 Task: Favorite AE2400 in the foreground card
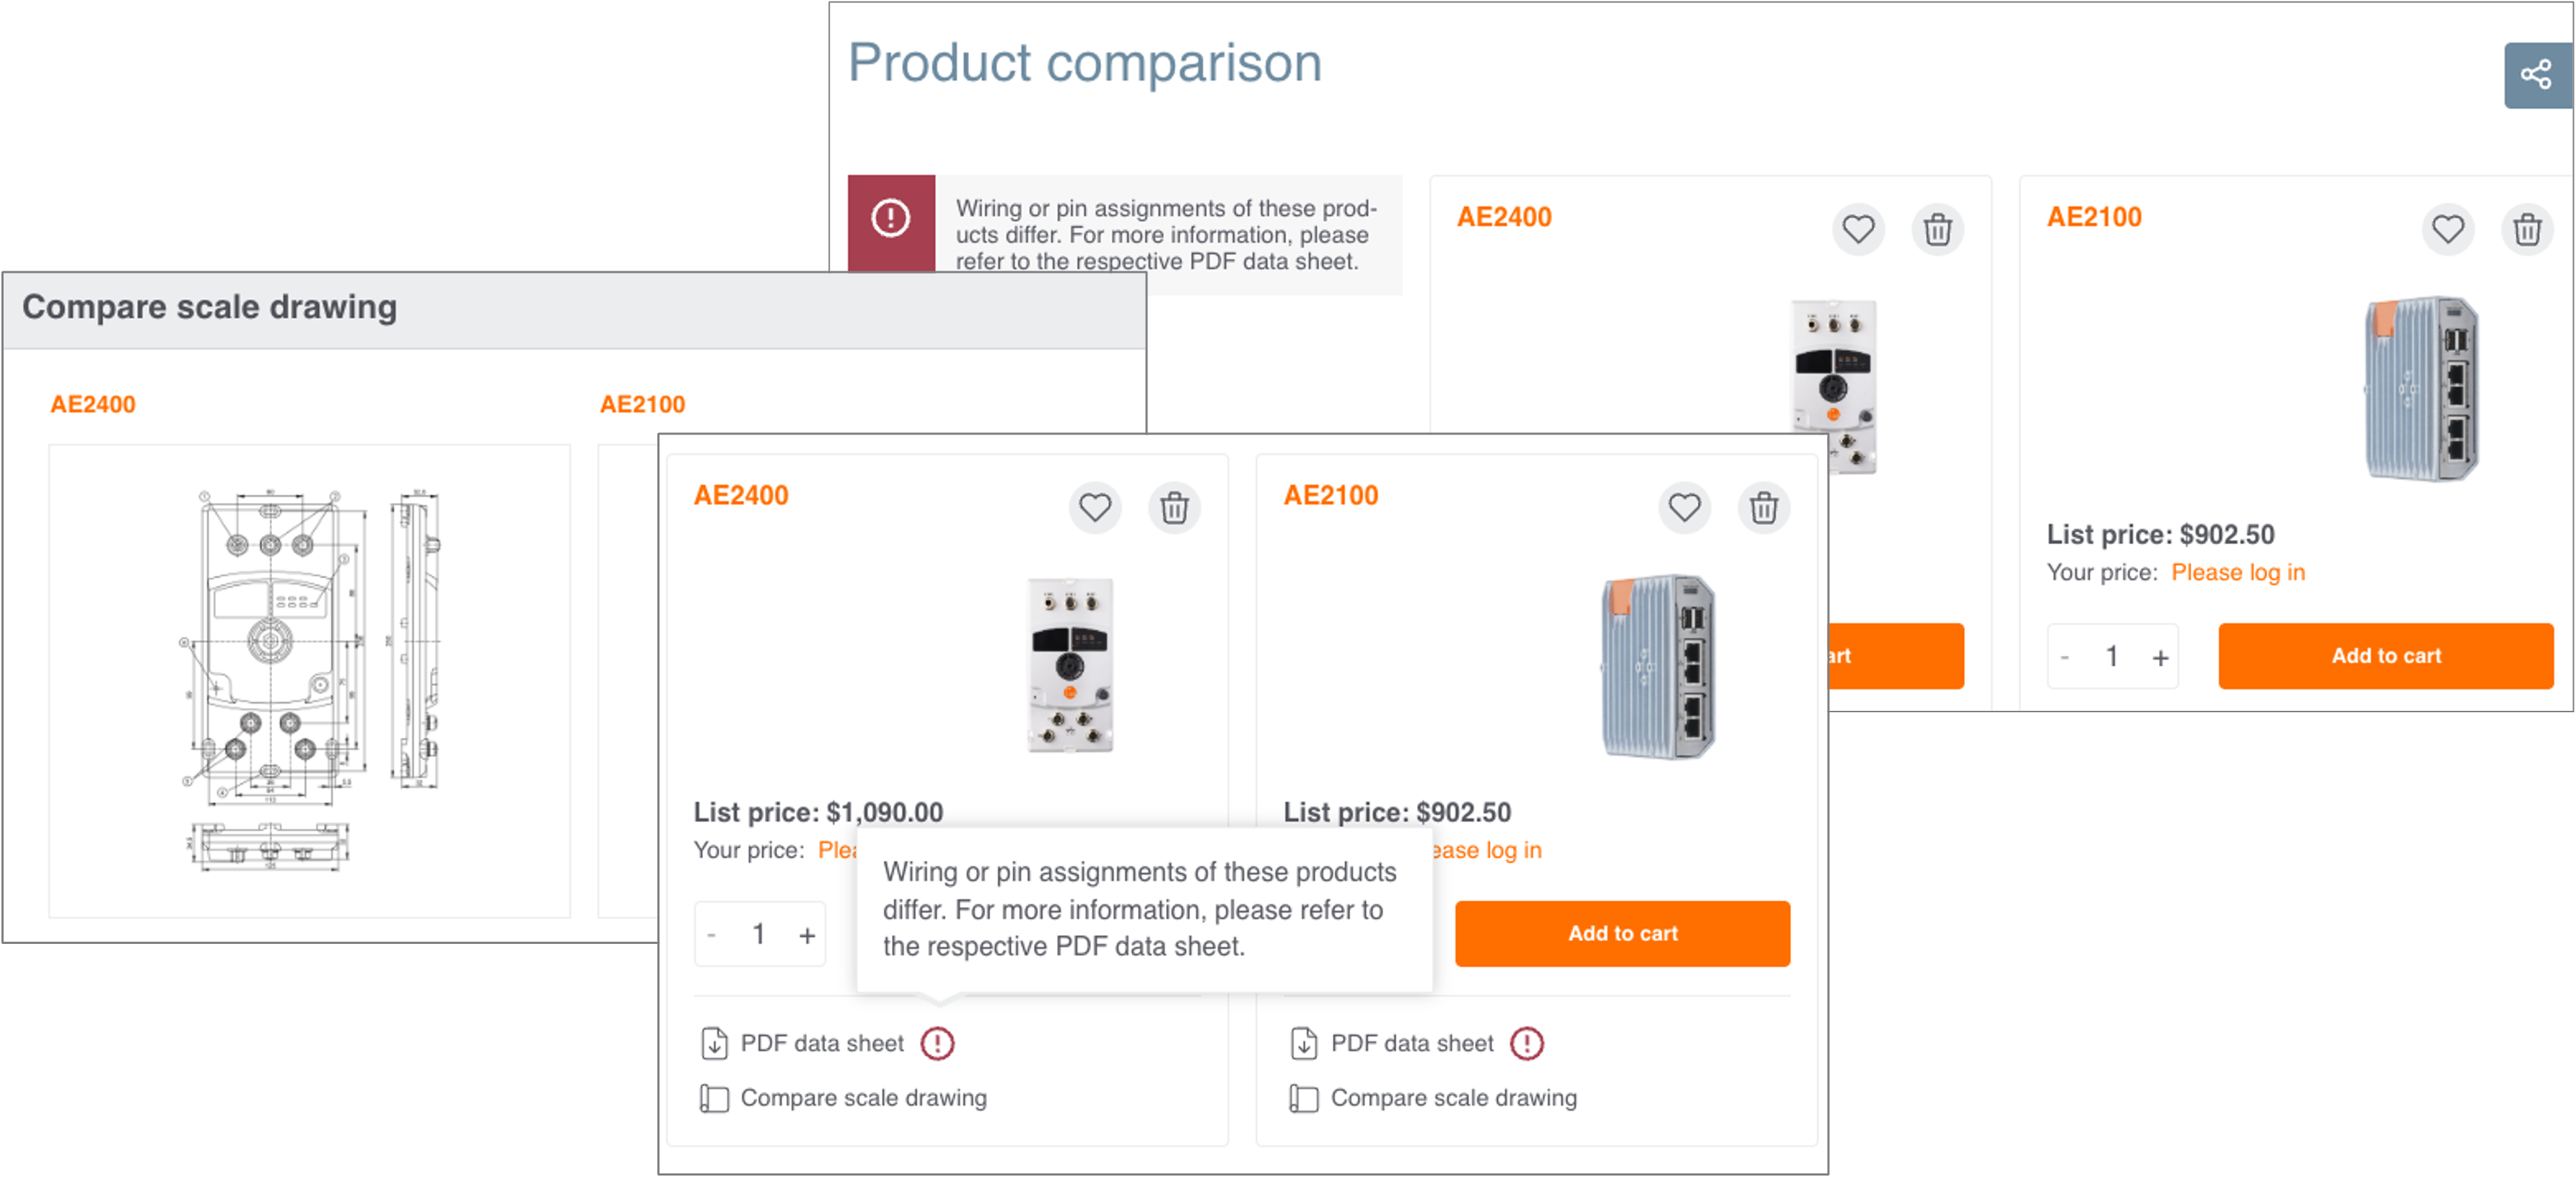[x=1094, y=508]
